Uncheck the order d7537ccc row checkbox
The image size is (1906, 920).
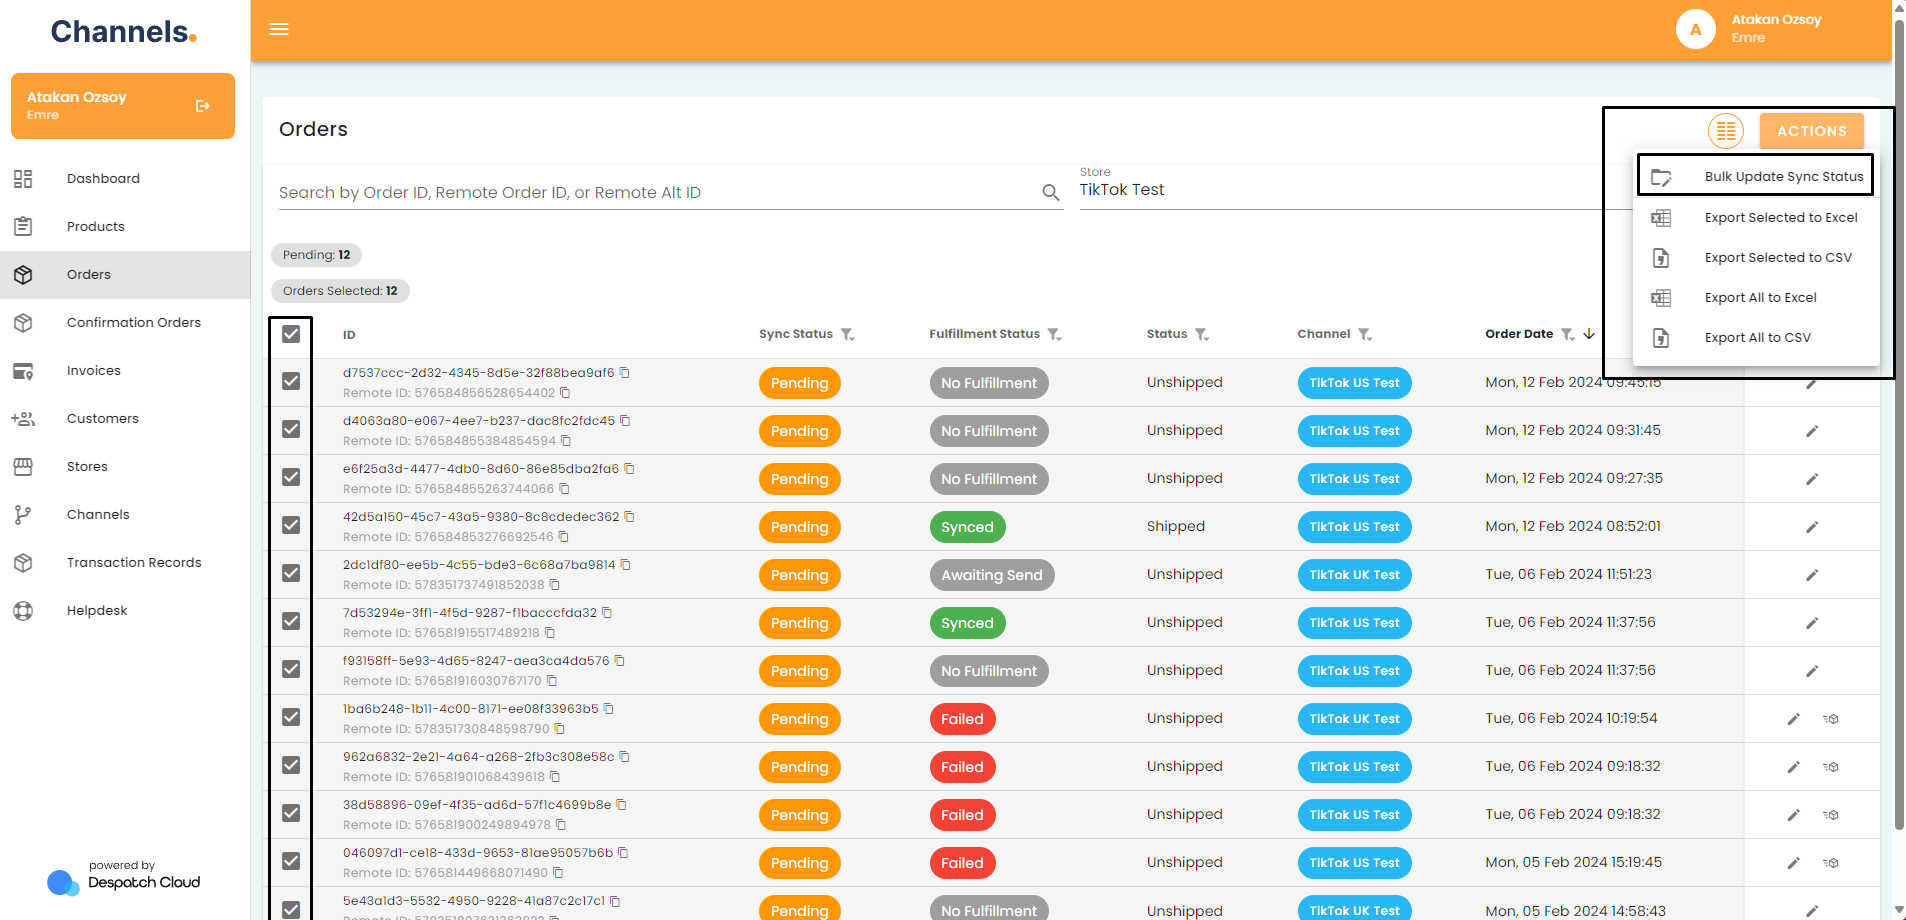291,381
